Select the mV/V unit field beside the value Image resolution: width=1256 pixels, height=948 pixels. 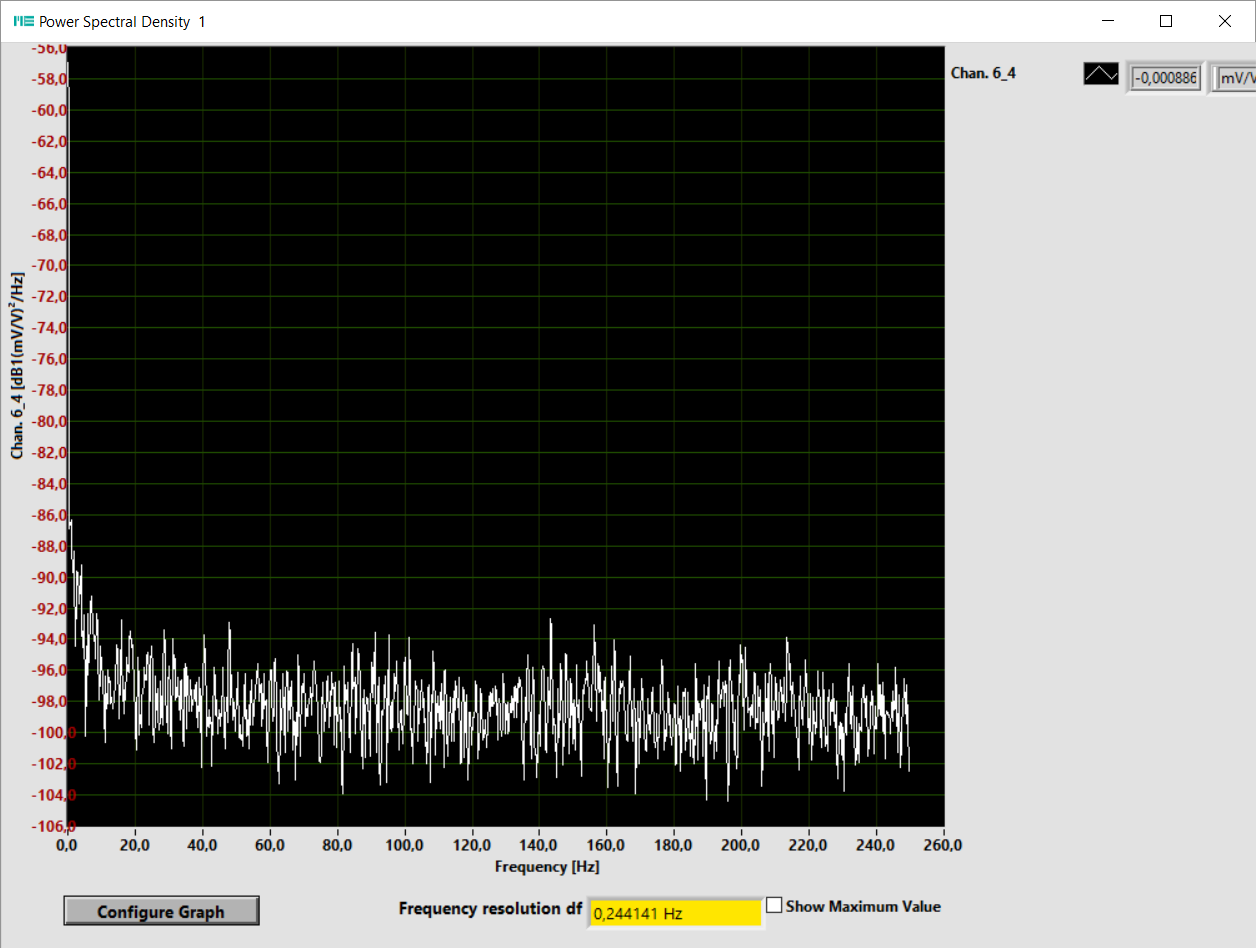[1235, 78]
